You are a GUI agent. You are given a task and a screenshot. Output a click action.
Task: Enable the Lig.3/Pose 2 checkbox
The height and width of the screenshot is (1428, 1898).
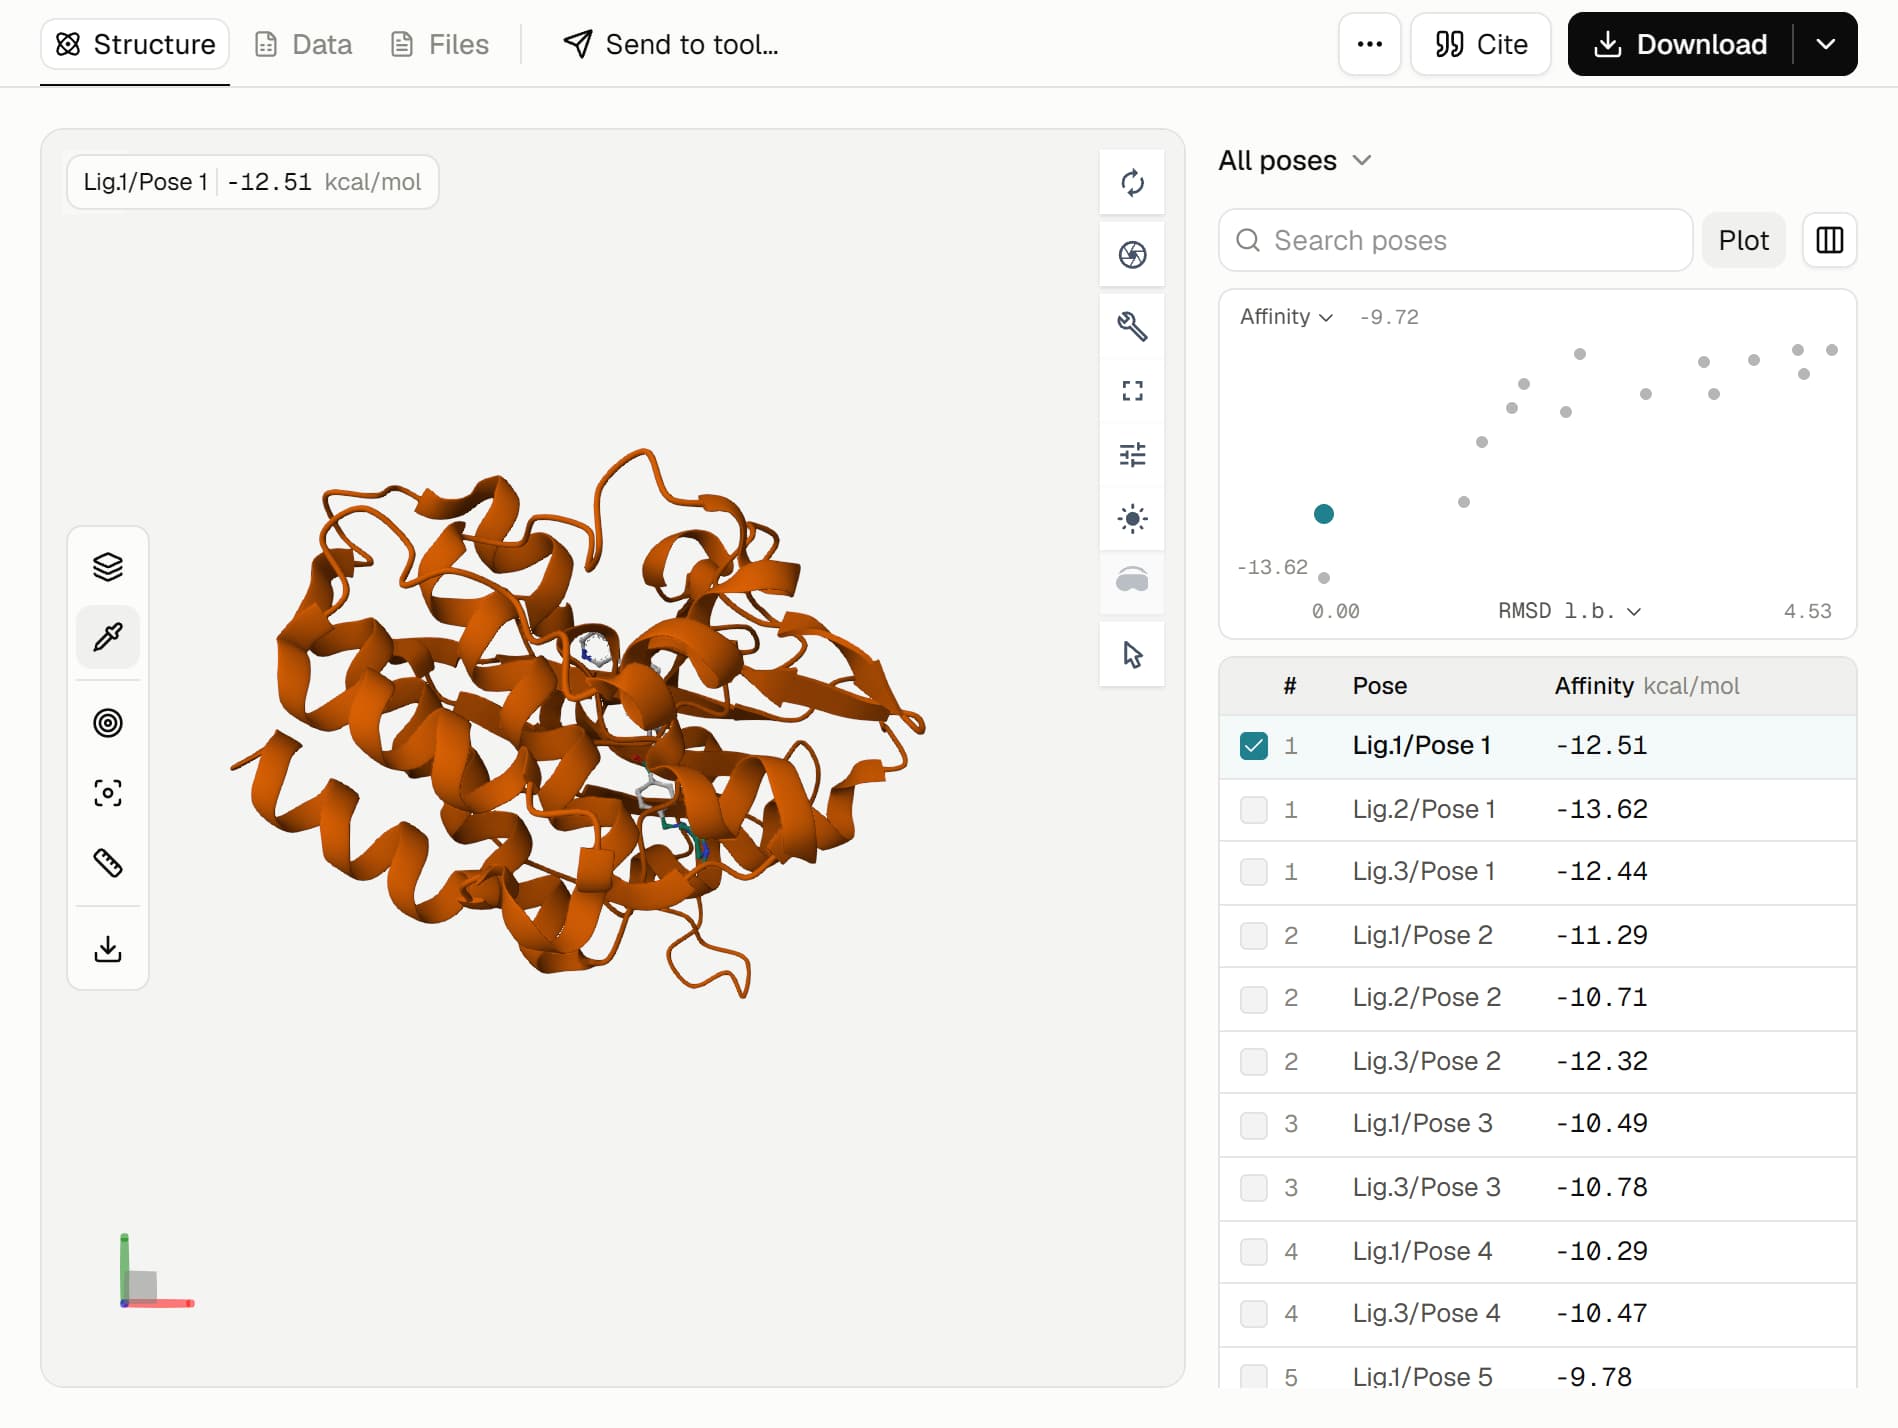click(1253, 1061)
